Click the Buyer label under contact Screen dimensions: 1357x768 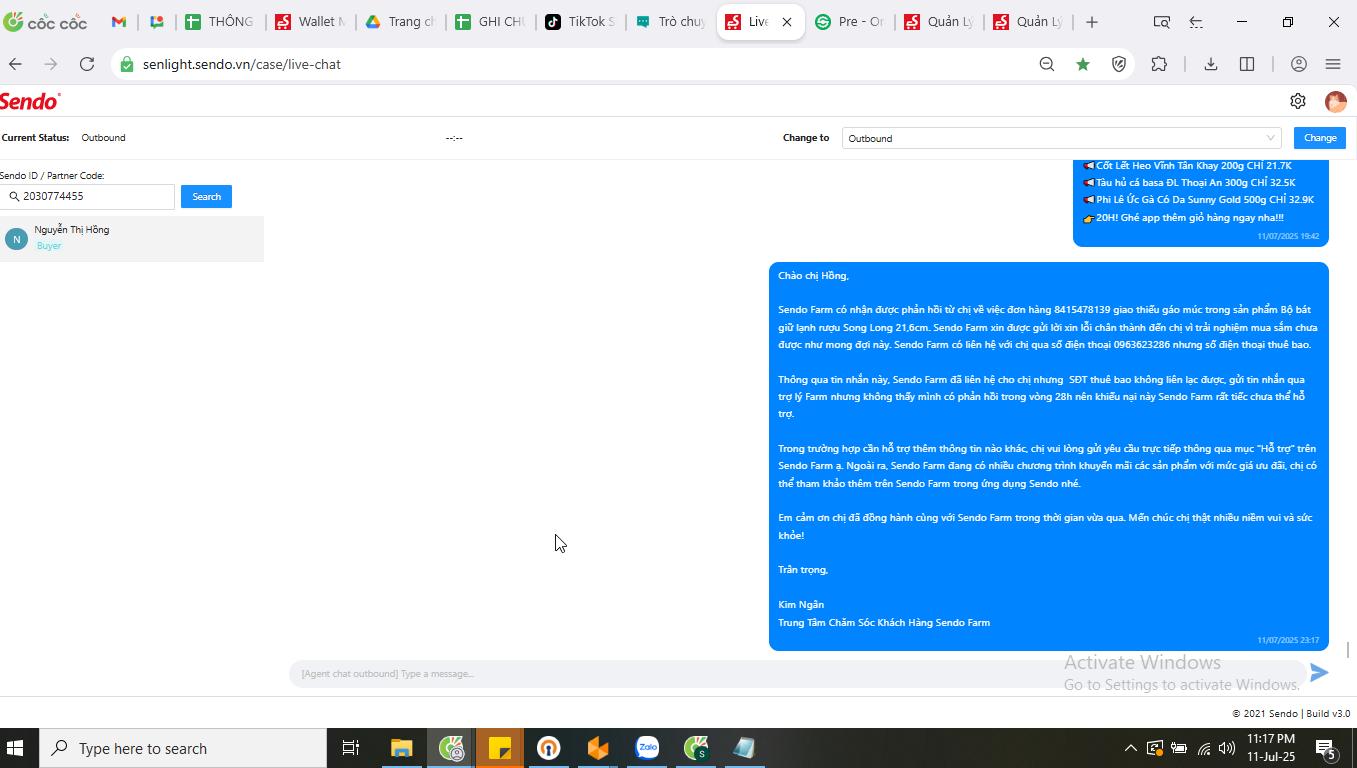[x=49, y=246]
